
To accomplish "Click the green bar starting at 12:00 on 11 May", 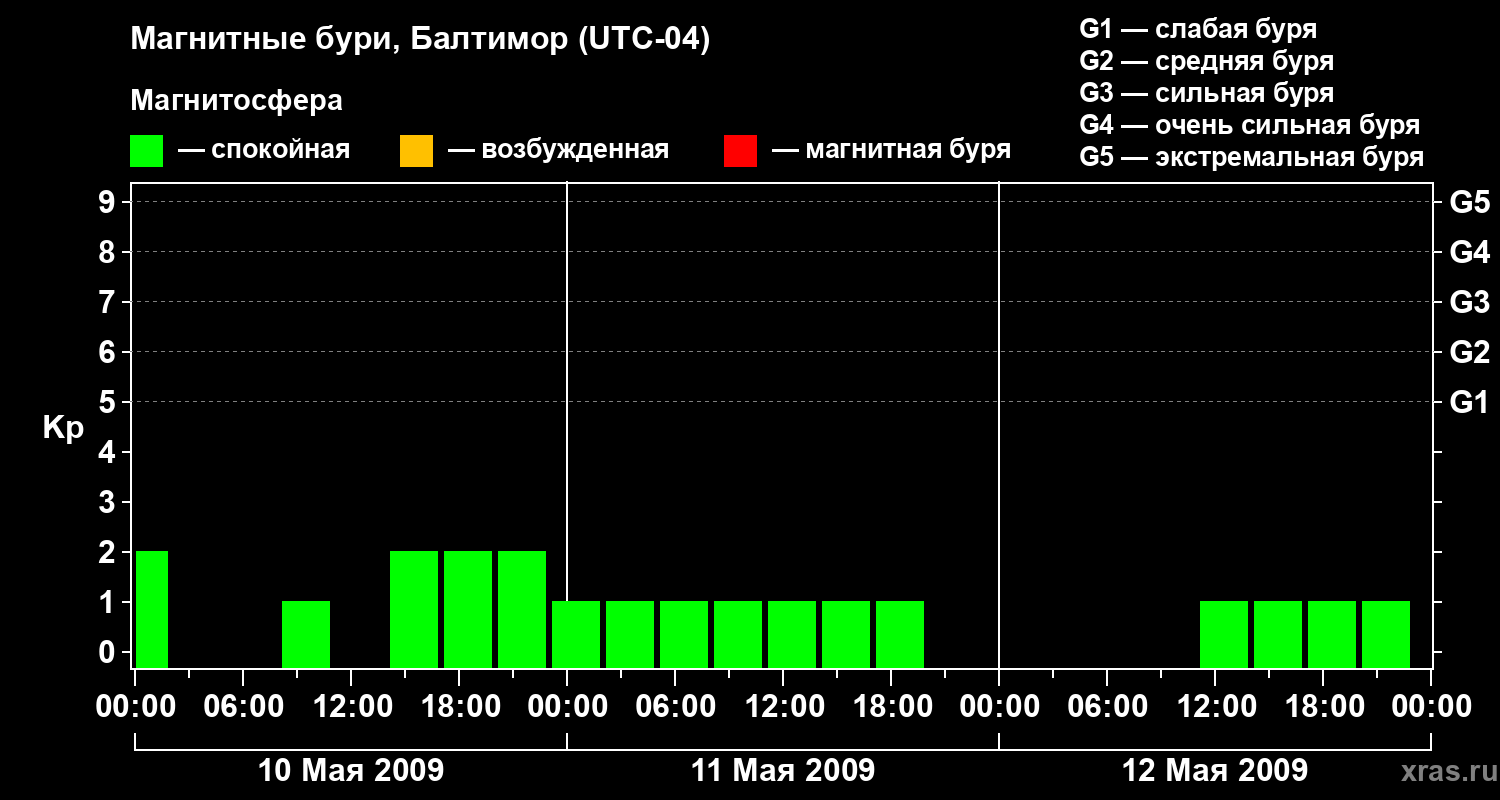I will tap(792, 634).
